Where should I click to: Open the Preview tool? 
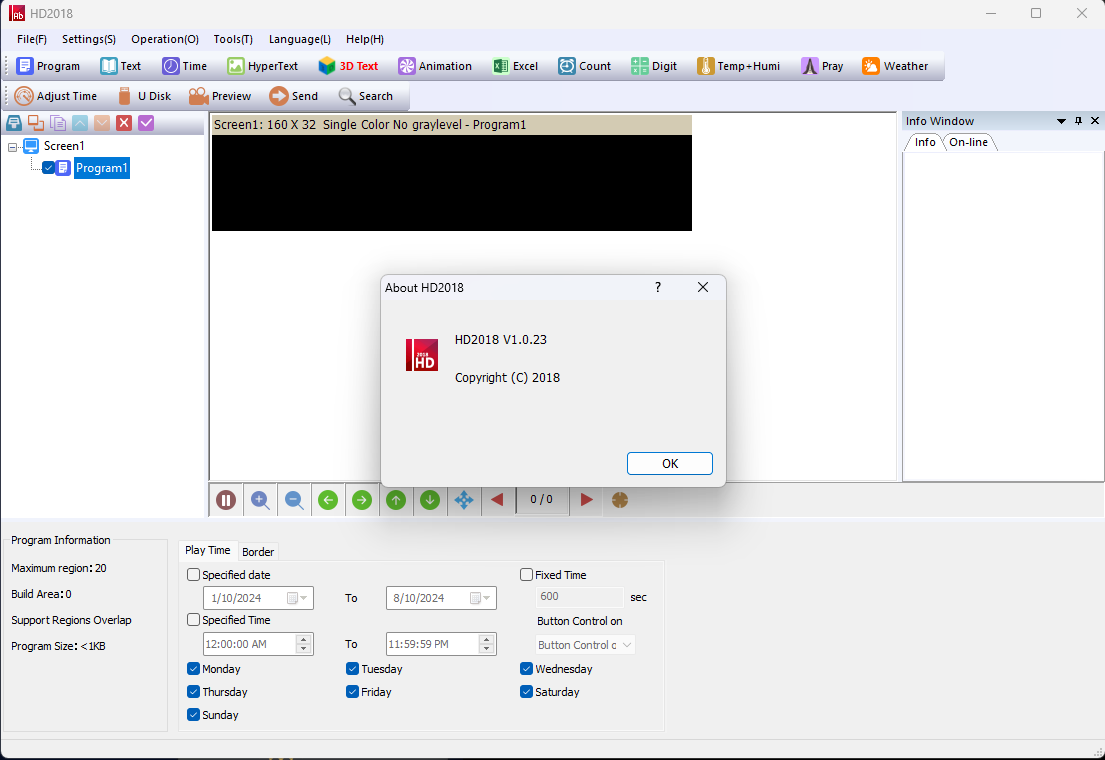[x=220, y=96]
